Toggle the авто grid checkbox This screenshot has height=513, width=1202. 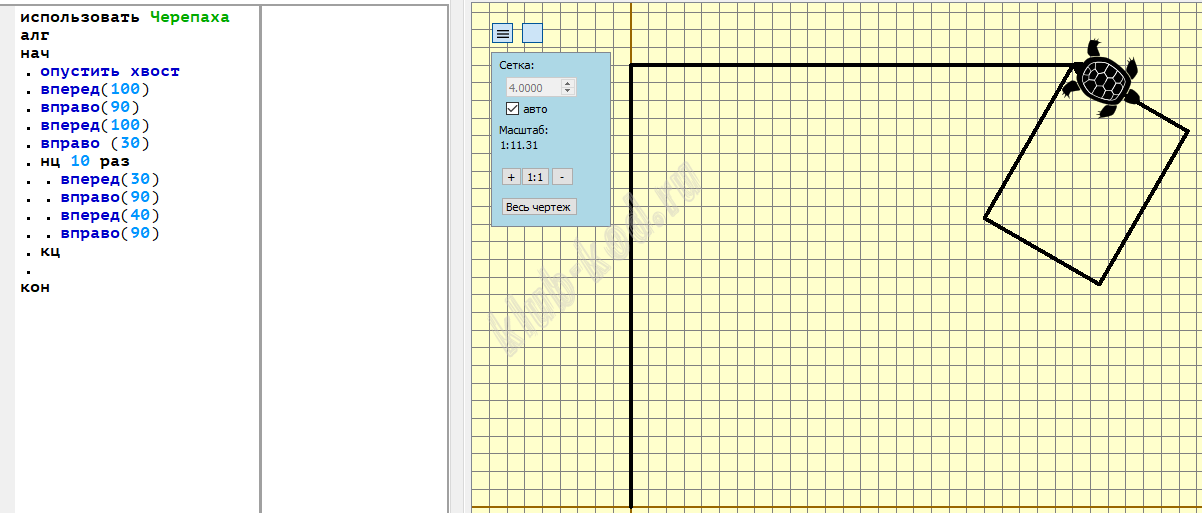[x=514, y=108]
